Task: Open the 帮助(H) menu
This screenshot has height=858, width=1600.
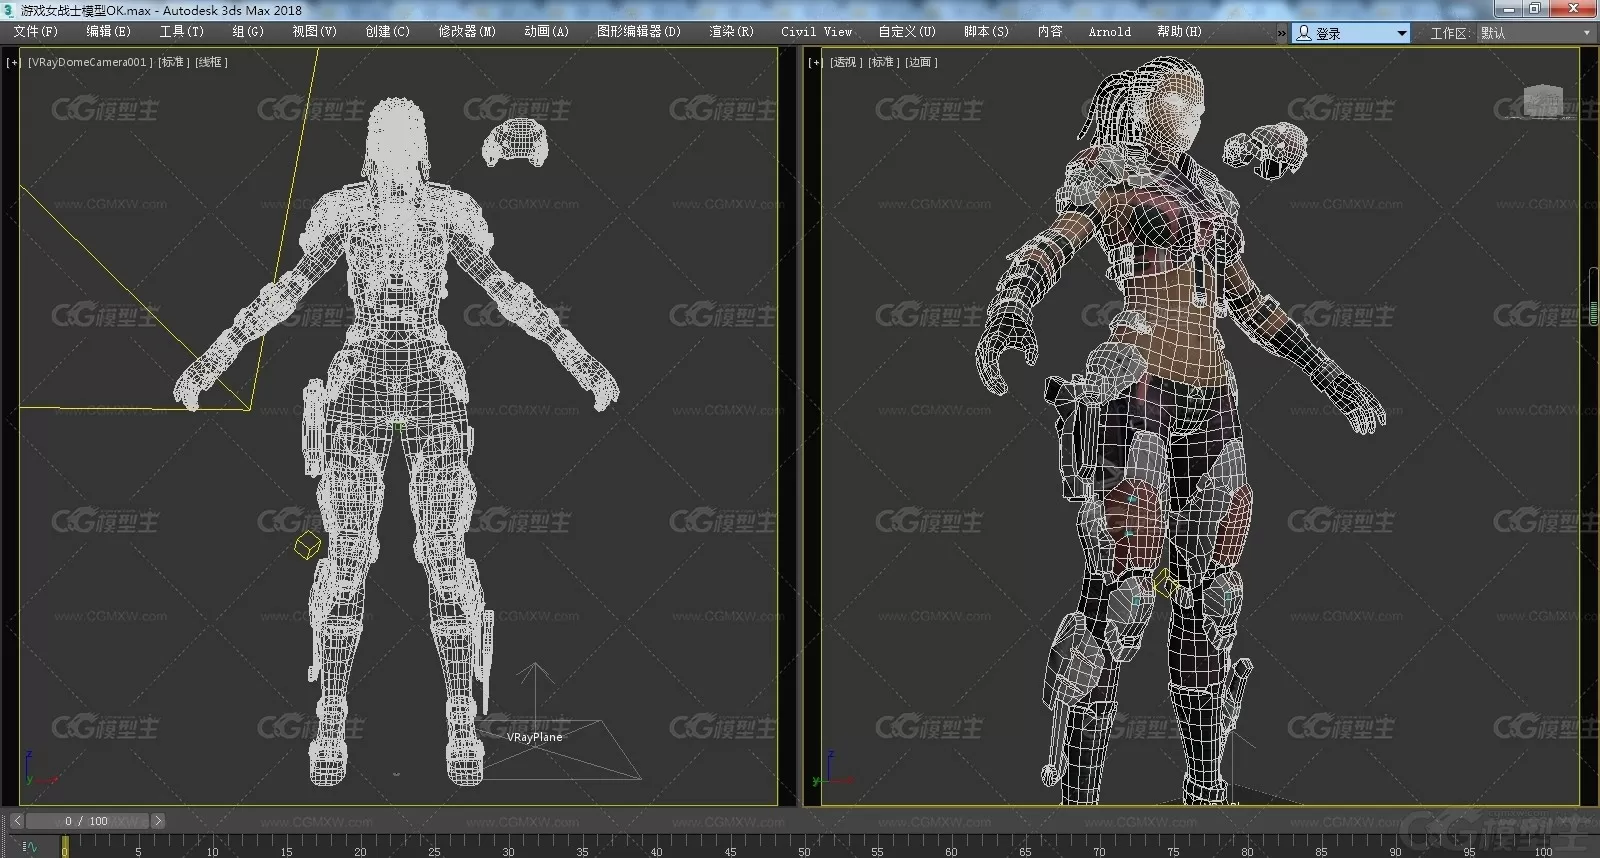Action: point(1180,32)
